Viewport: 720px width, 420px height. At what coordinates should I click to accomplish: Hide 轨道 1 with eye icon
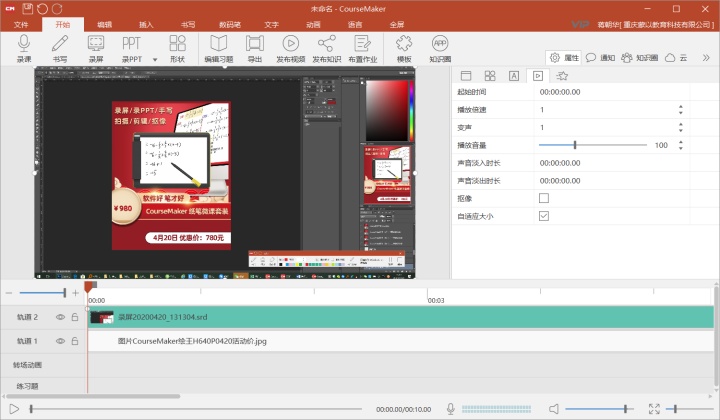point(60,341)
